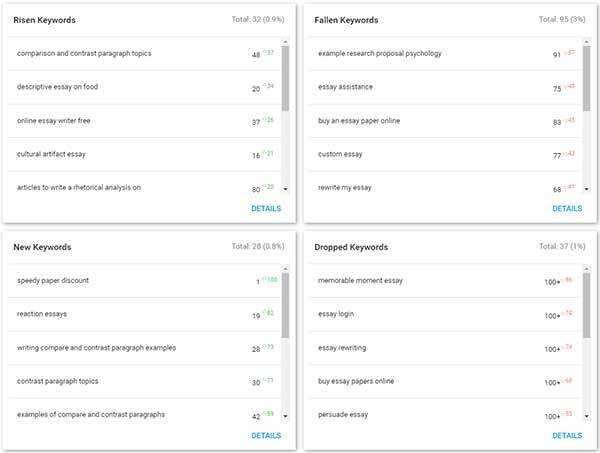Select the "speedy paper discount" new keyword
Viewport: 600px width, 453px height.
53,281
